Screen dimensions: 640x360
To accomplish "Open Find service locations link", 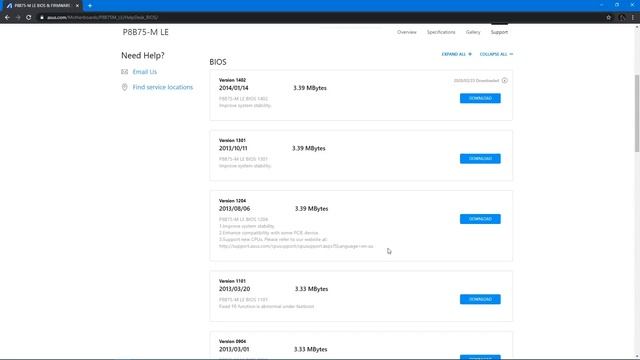I will (x=162, y=87).
